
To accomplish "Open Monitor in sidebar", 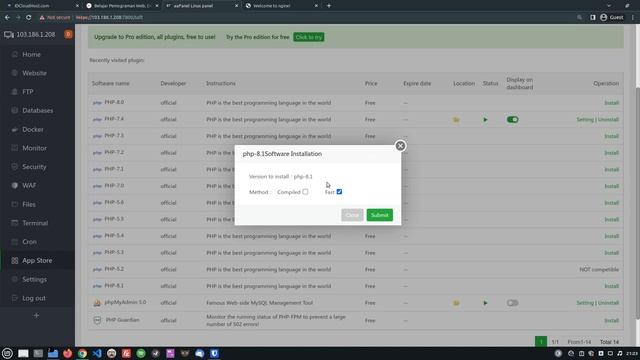I will pyautogui.click(x=34, y=148).
